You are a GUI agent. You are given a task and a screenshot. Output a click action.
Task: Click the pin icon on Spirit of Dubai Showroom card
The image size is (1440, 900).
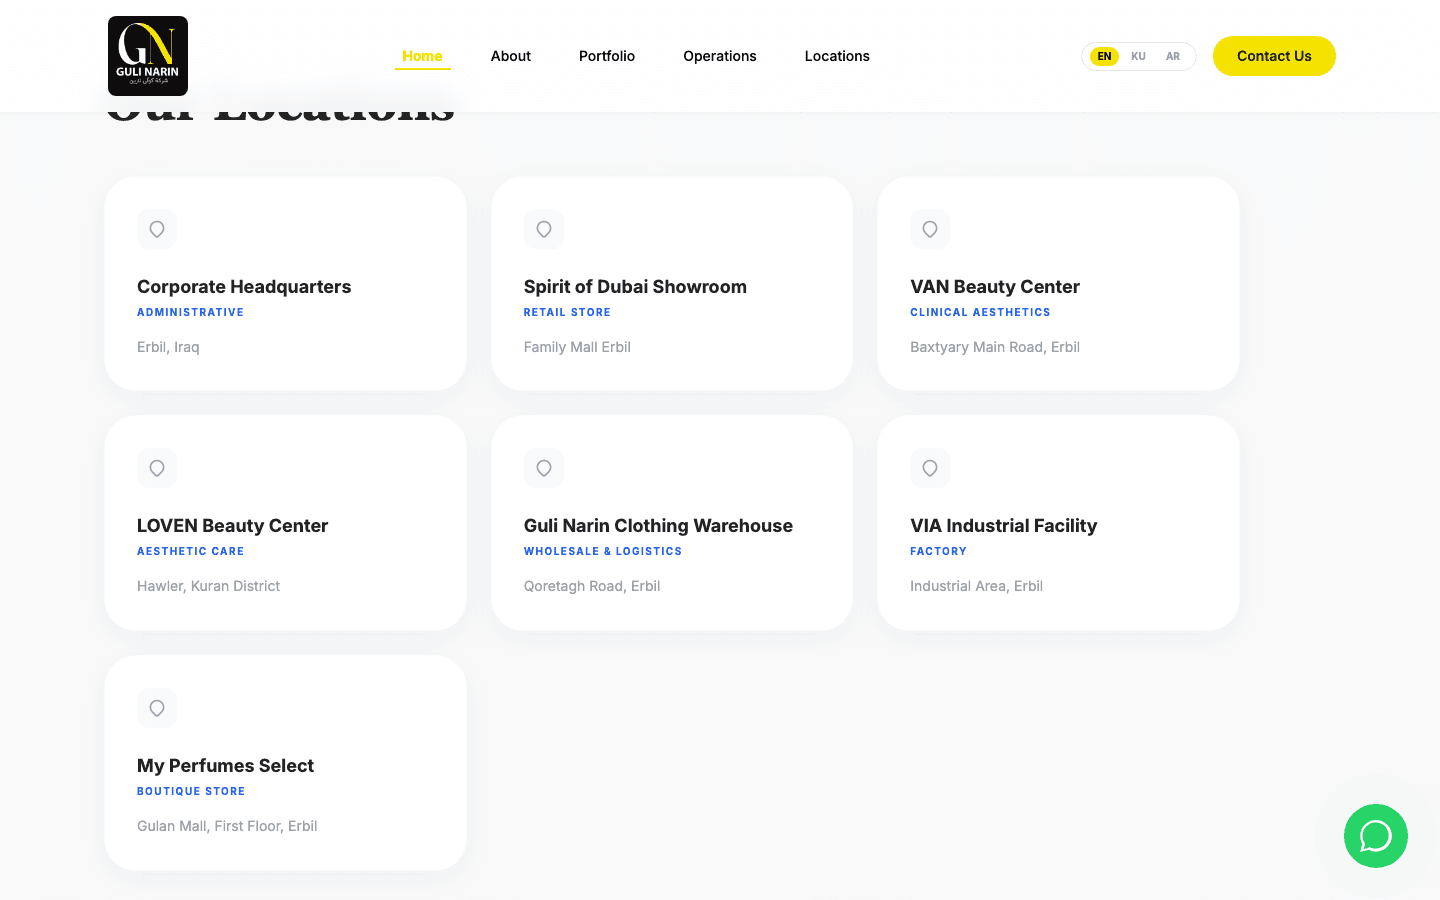point(544,229)
